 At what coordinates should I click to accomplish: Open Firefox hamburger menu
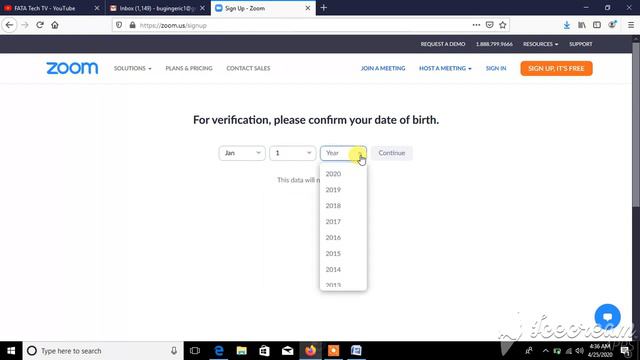[x=631, y=25]
